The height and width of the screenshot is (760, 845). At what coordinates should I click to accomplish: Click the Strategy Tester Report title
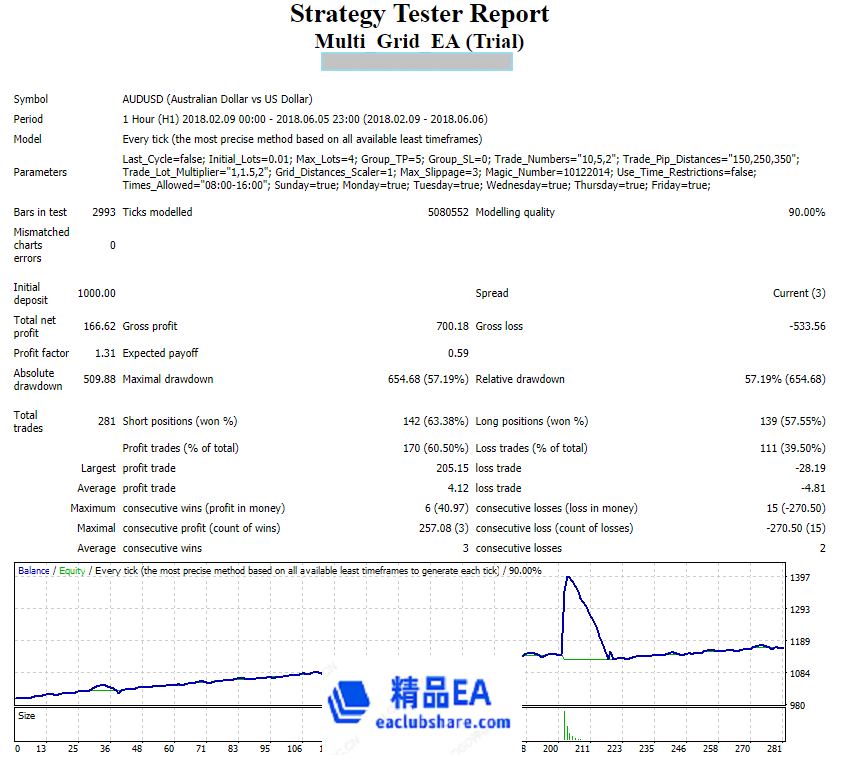tap(419, 15)
